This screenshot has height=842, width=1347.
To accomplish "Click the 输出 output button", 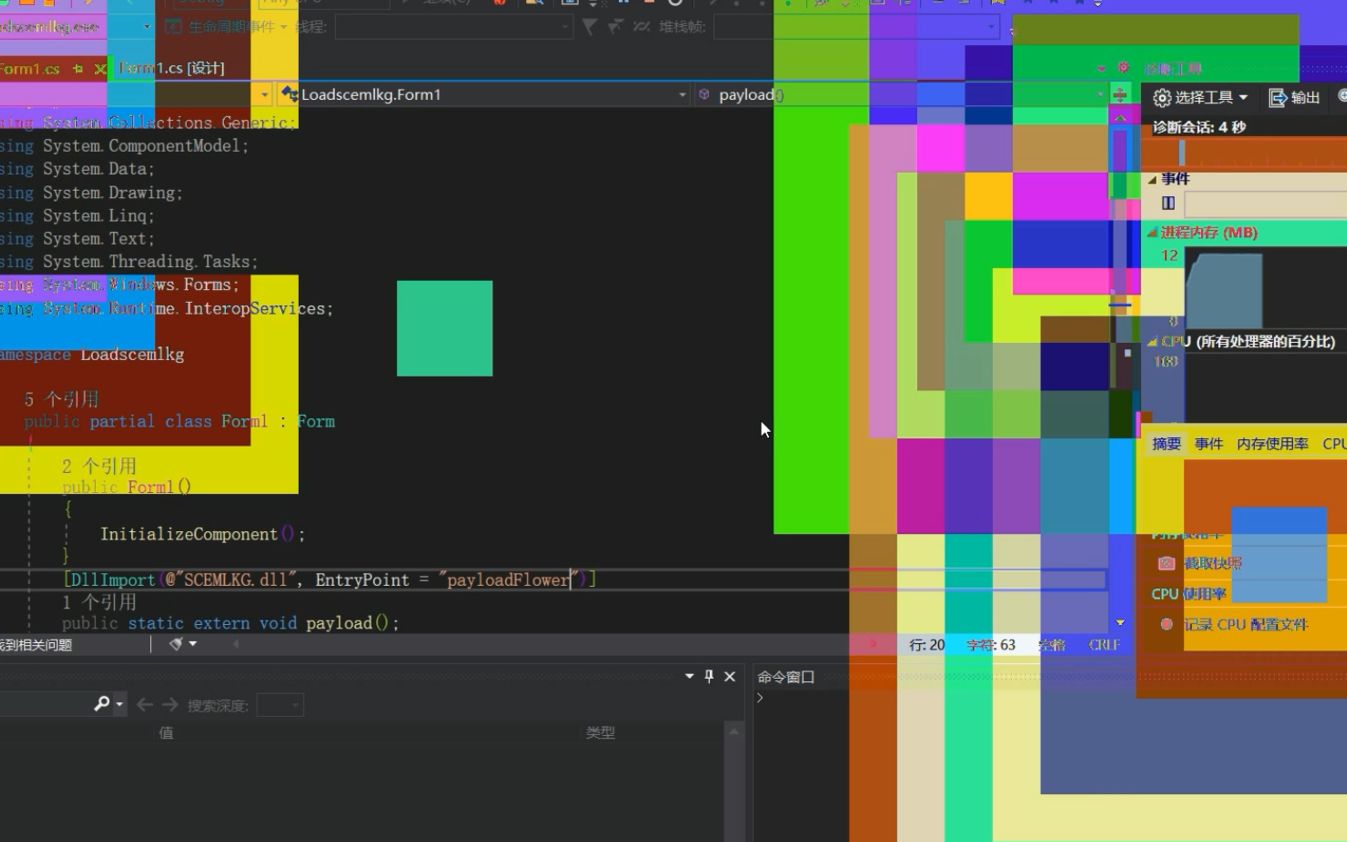I will [1295, 97].
